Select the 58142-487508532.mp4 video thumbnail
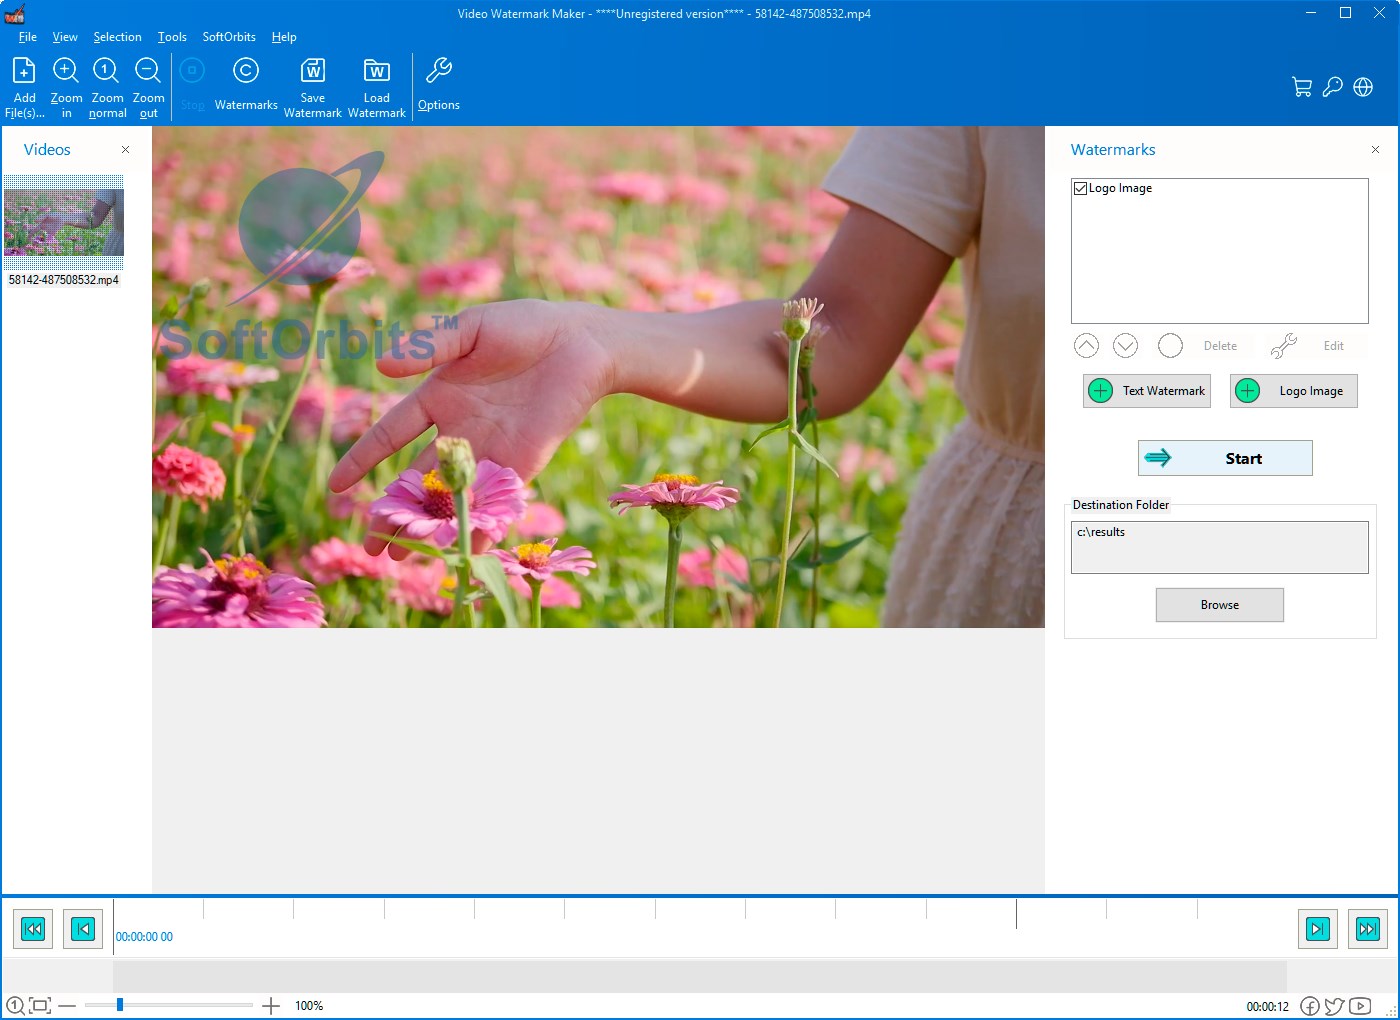 (x=64, y=222)
